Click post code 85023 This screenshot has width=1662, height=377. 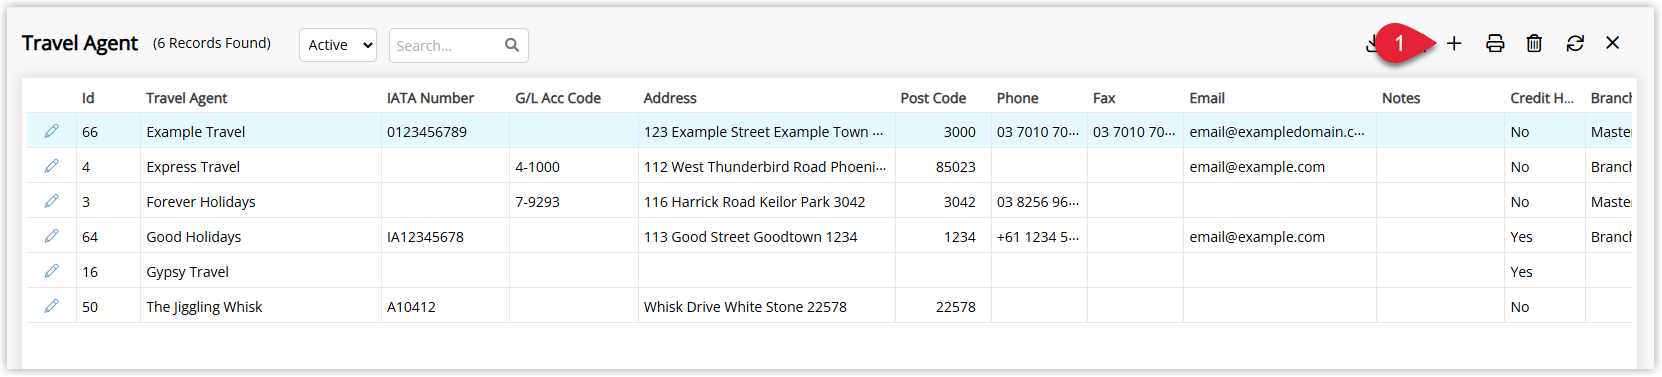click(956, 167)
